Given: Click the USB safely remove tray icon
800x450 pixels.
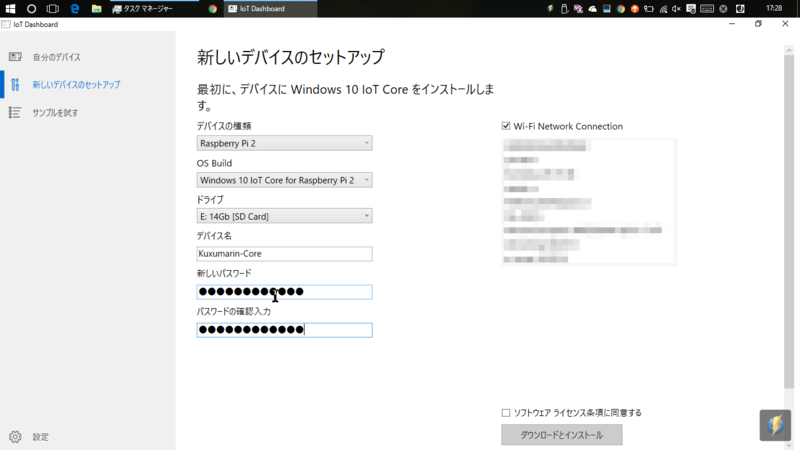Looking at the screenshot, I should pos(564,8).
